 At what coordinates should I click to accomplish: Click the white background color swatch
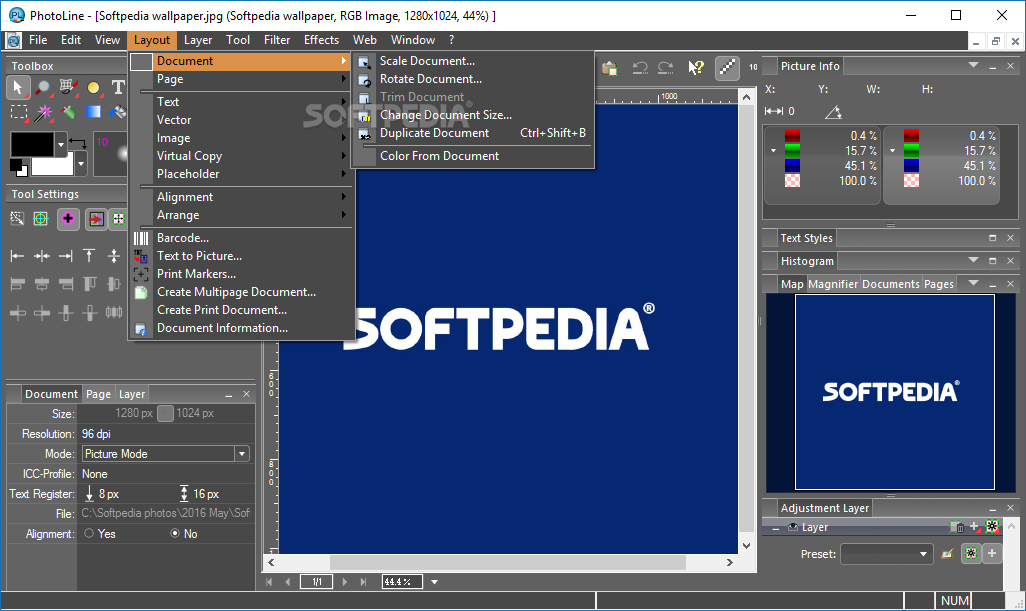point(52,166)
